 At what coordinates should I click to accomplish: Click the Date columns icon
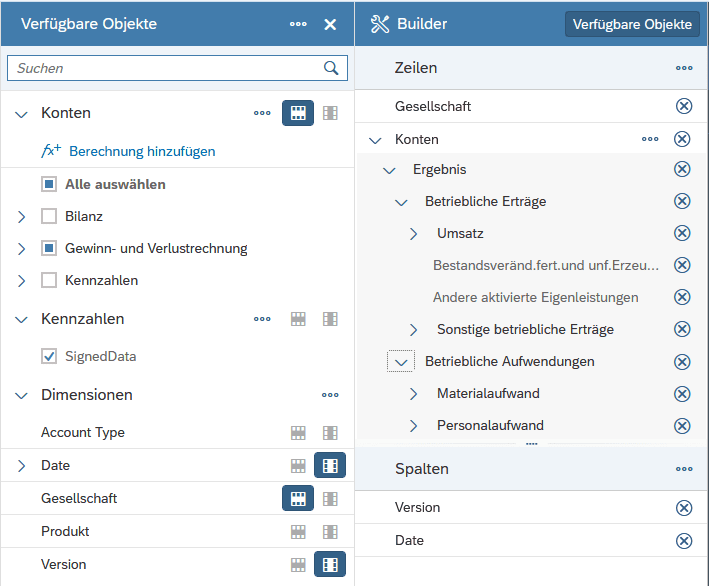point(330,465)
